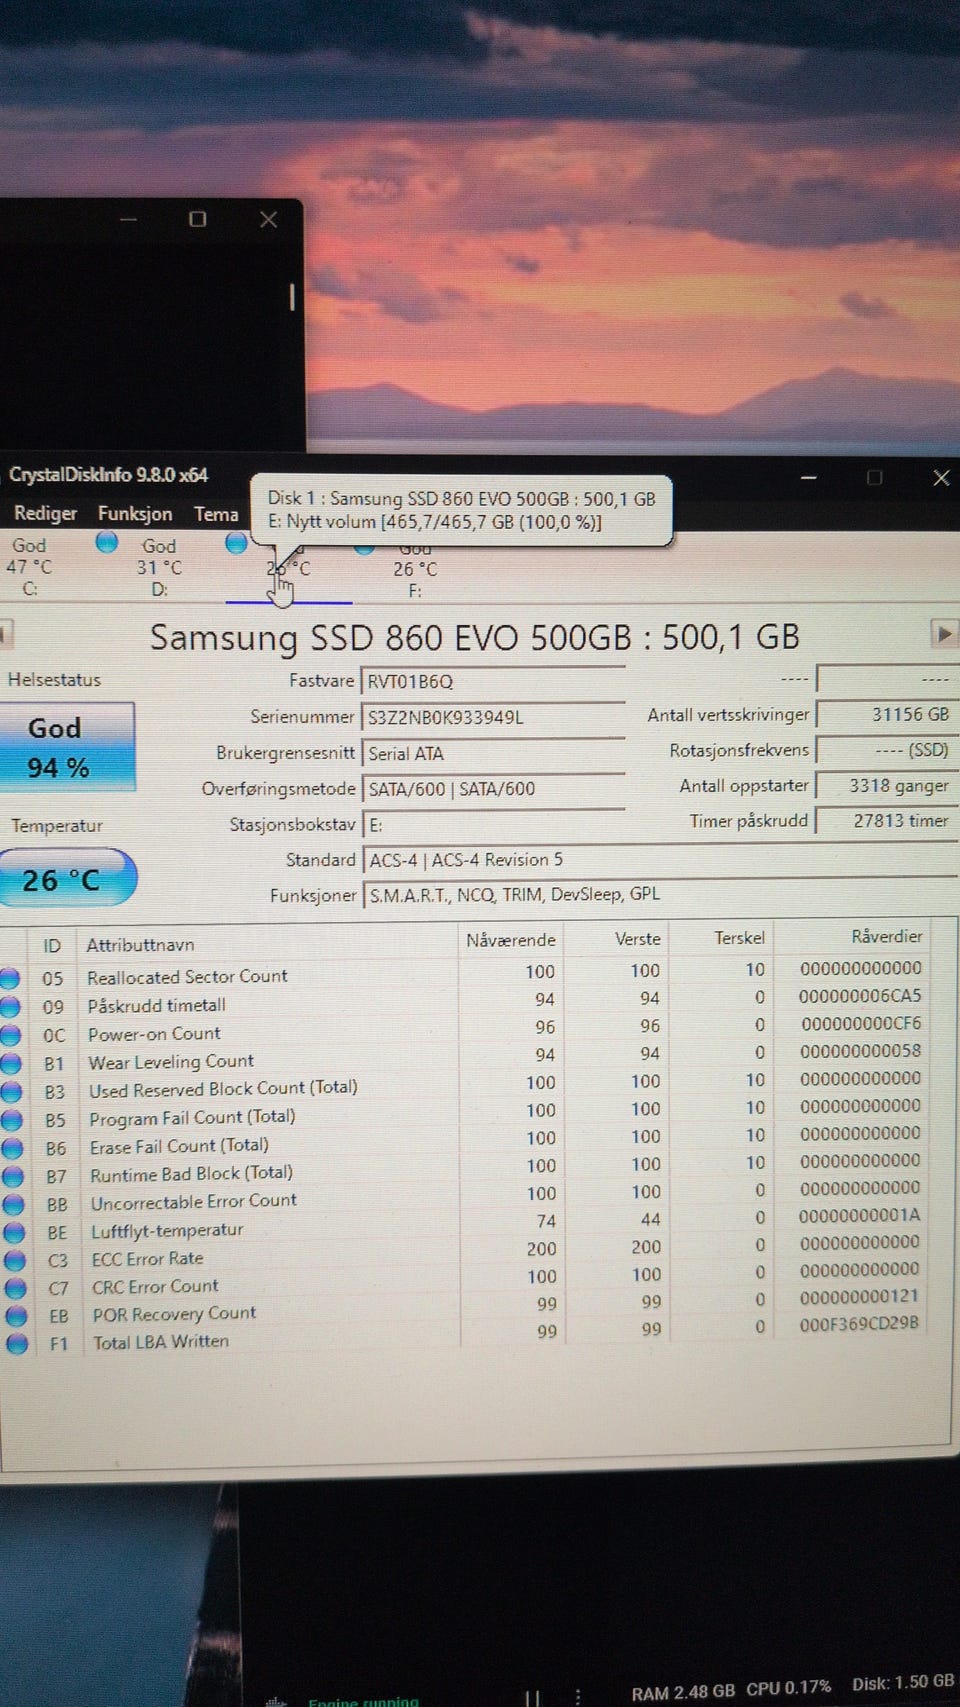Viewport: 960px width, 1707px height.
Task: Maximize the black window behind CrystalDiskInfo
Action: point(198,218)
